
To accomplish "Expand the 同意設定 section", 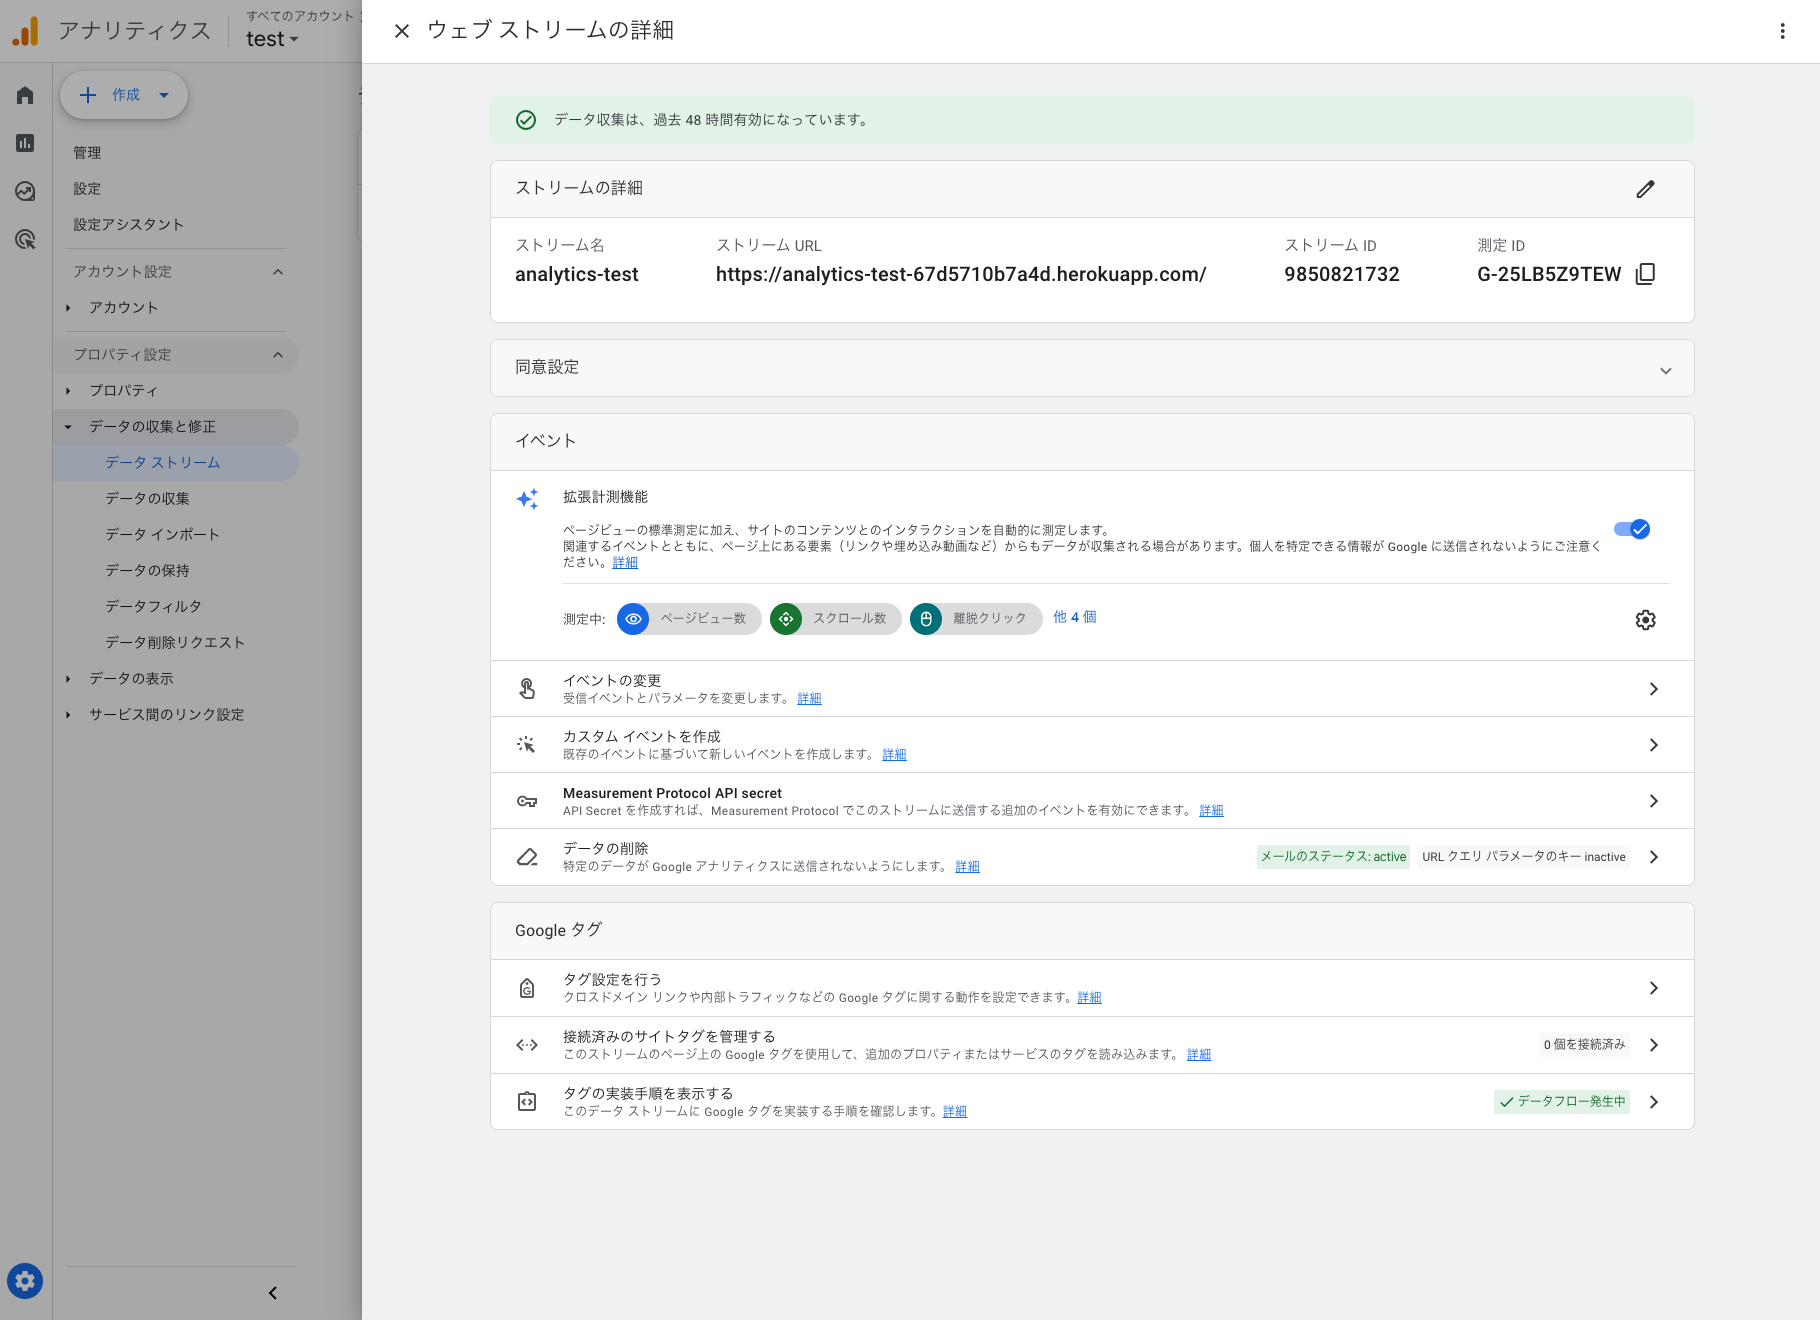I will (x=1666, y=369).
